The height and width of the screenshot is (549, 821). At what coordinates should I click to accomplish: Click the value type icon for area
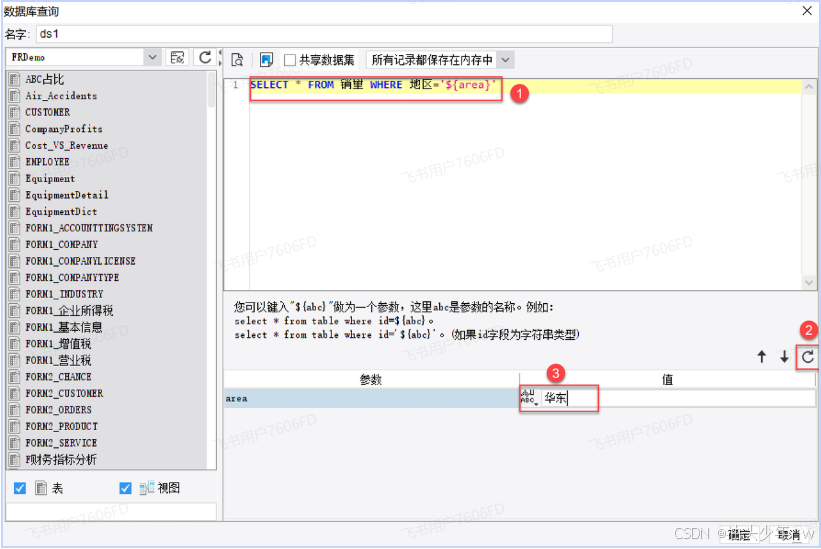(x=529, y=398)
